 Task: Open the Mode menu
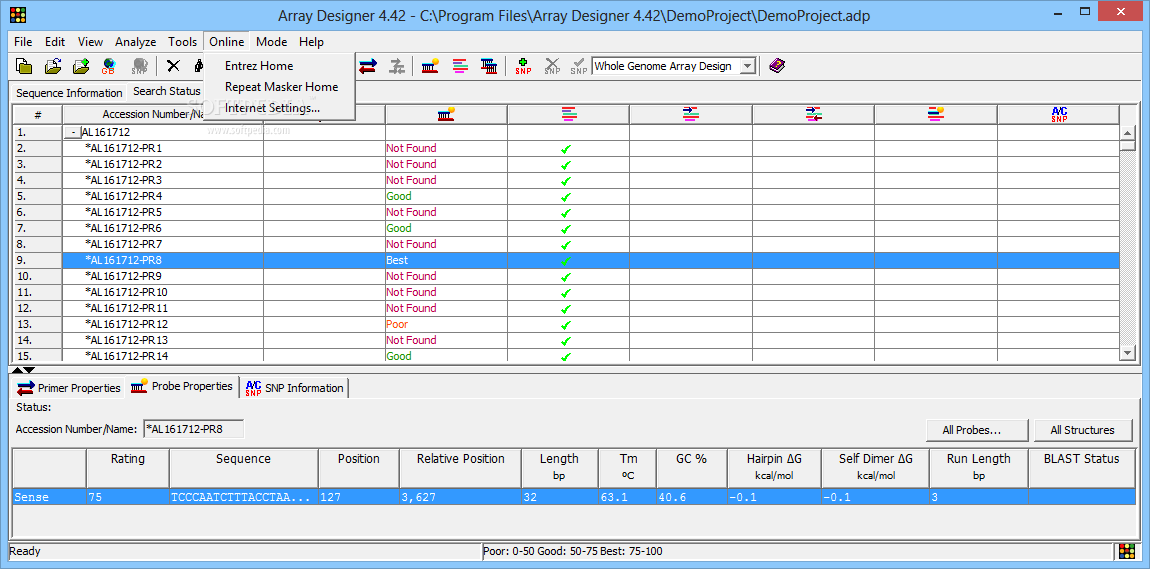click(x=271, y=42)
